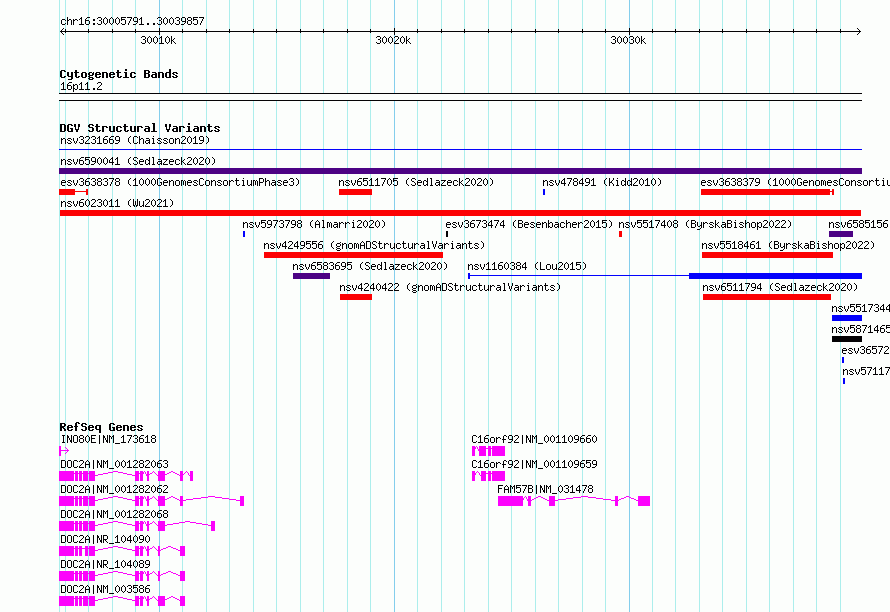Click the nsv1160384 (Lou2015) label
This screenshot has width=890, height=612.
click(527, 266)
